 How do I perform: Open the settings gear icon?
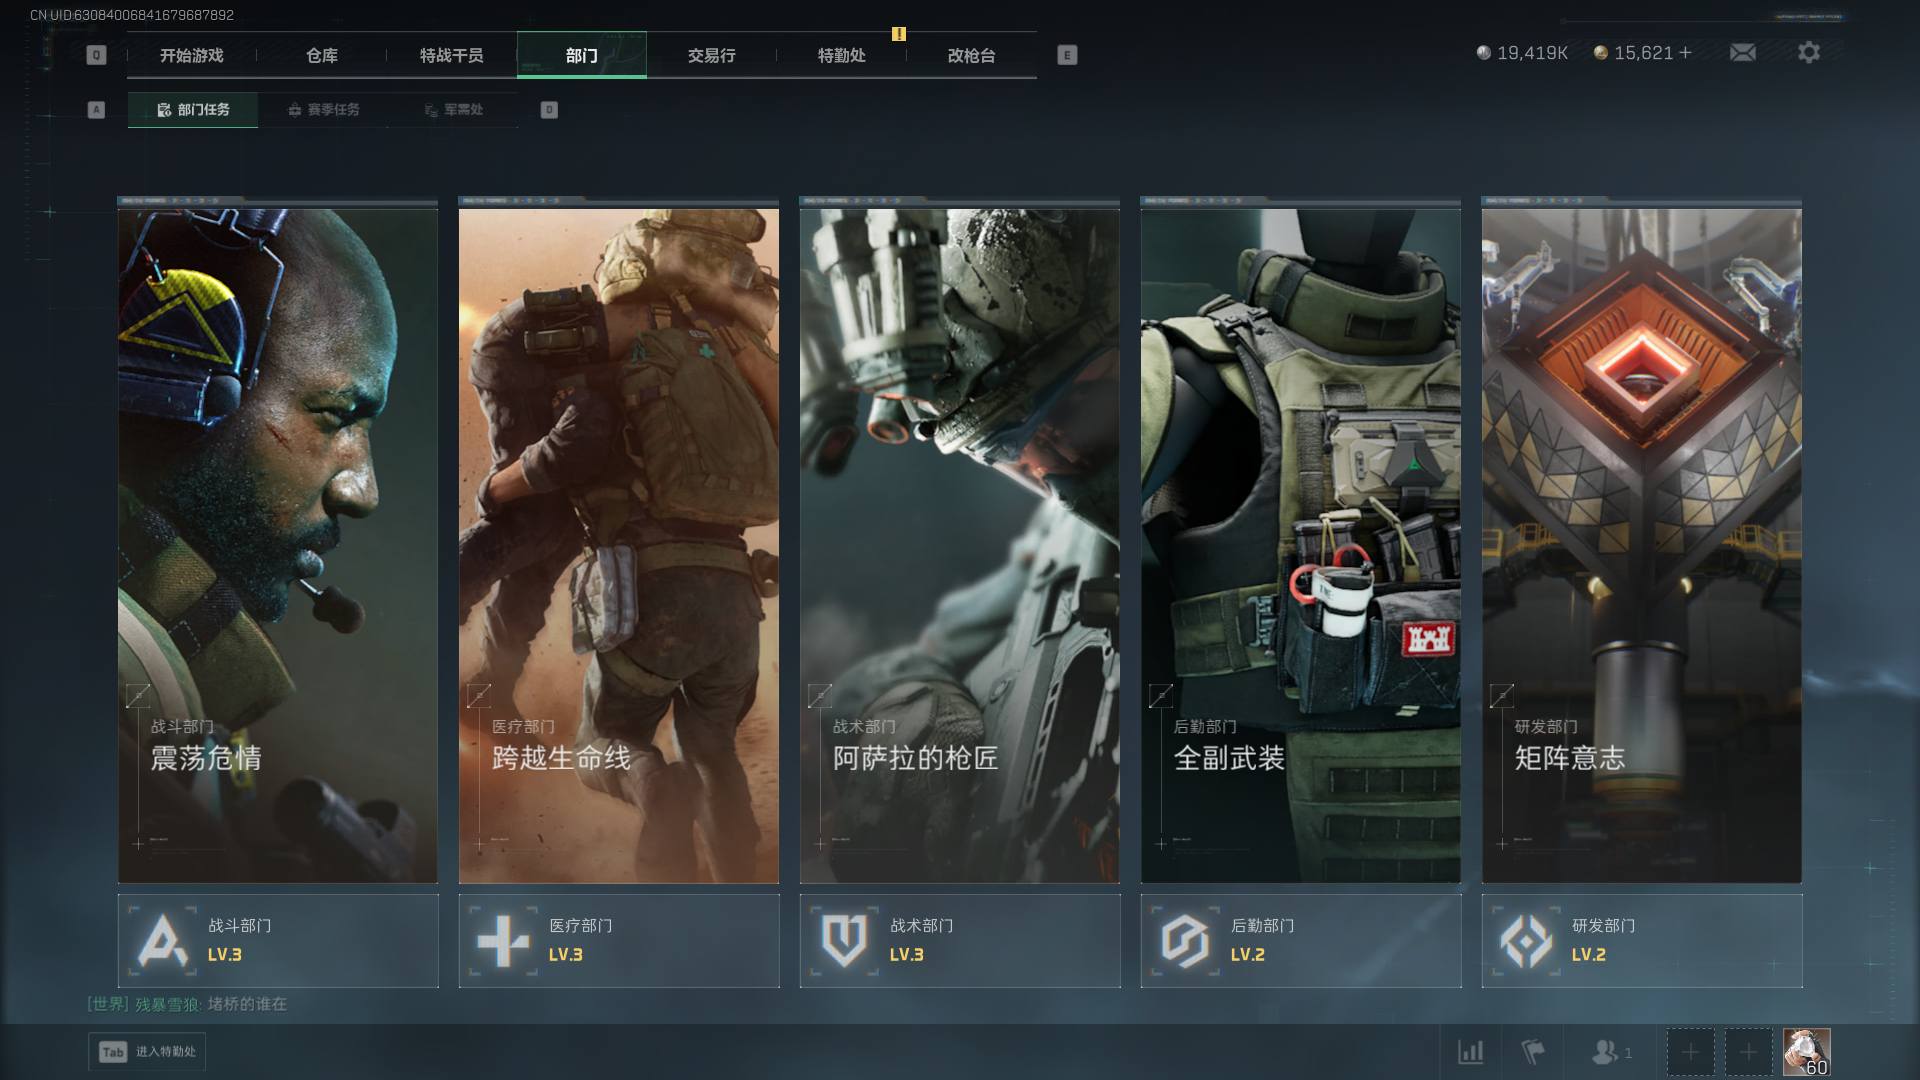pyautogui.click(x=1808, y=53)
